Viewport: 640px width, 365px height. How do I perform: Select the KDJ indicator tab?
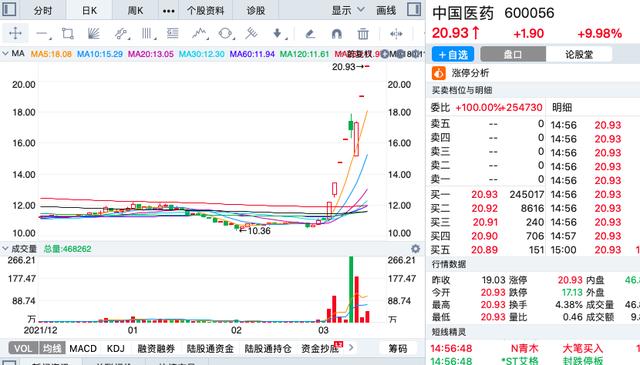(116, 348)
